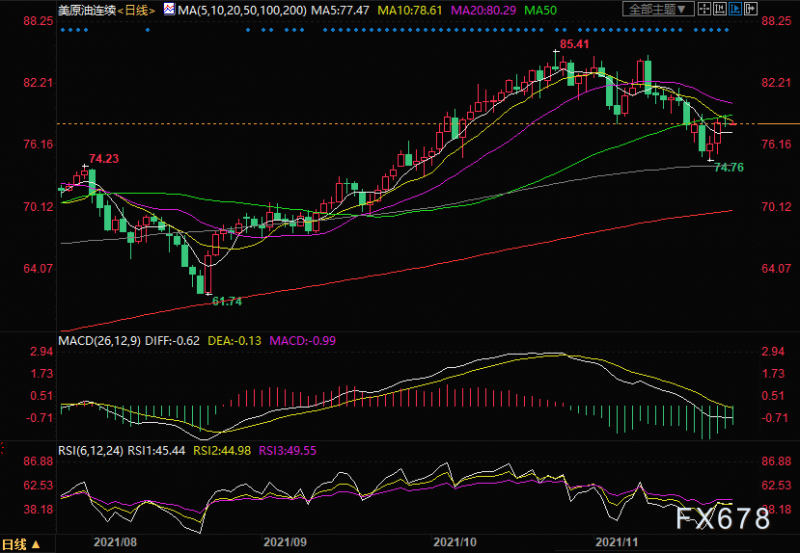The width and height of the screenshot is (800, 553).
Task: Click the 61.74 low price marker
Action: click(x=227, y=301)
